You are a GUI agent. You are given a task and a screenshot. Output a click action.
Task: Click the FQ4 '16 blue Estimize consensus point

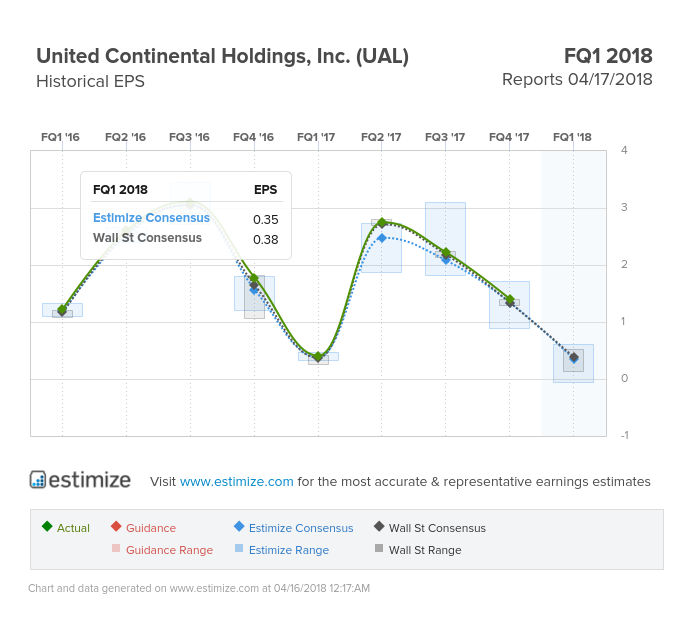(x=254, y=290)
